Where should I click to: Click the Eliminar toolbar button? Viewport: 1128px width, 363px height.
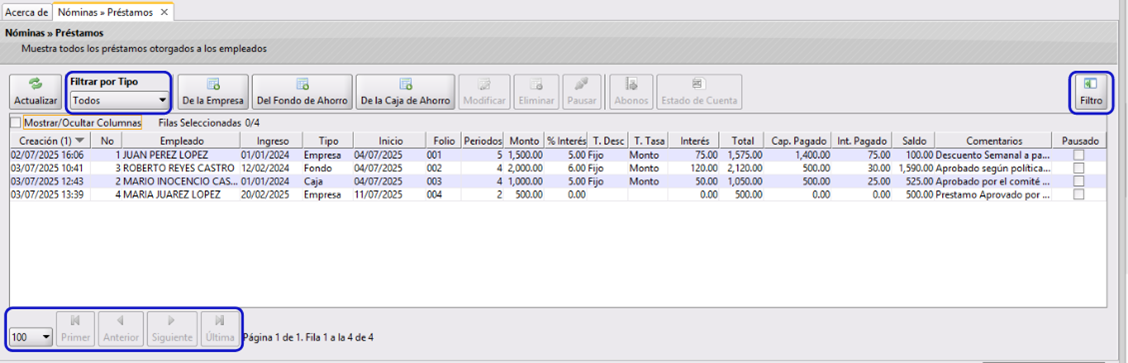(537, 93)
